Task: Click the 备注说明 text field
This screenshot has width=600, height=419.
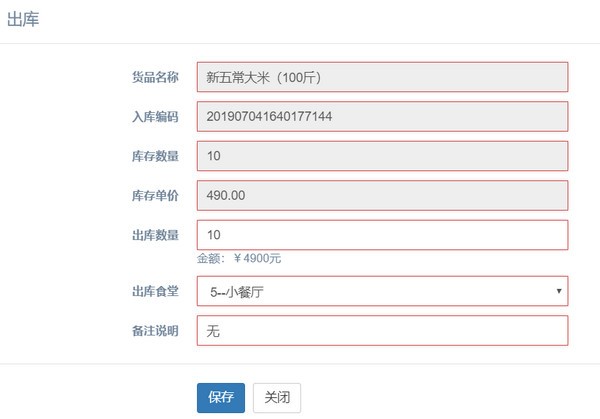Action: click(382, 330)
